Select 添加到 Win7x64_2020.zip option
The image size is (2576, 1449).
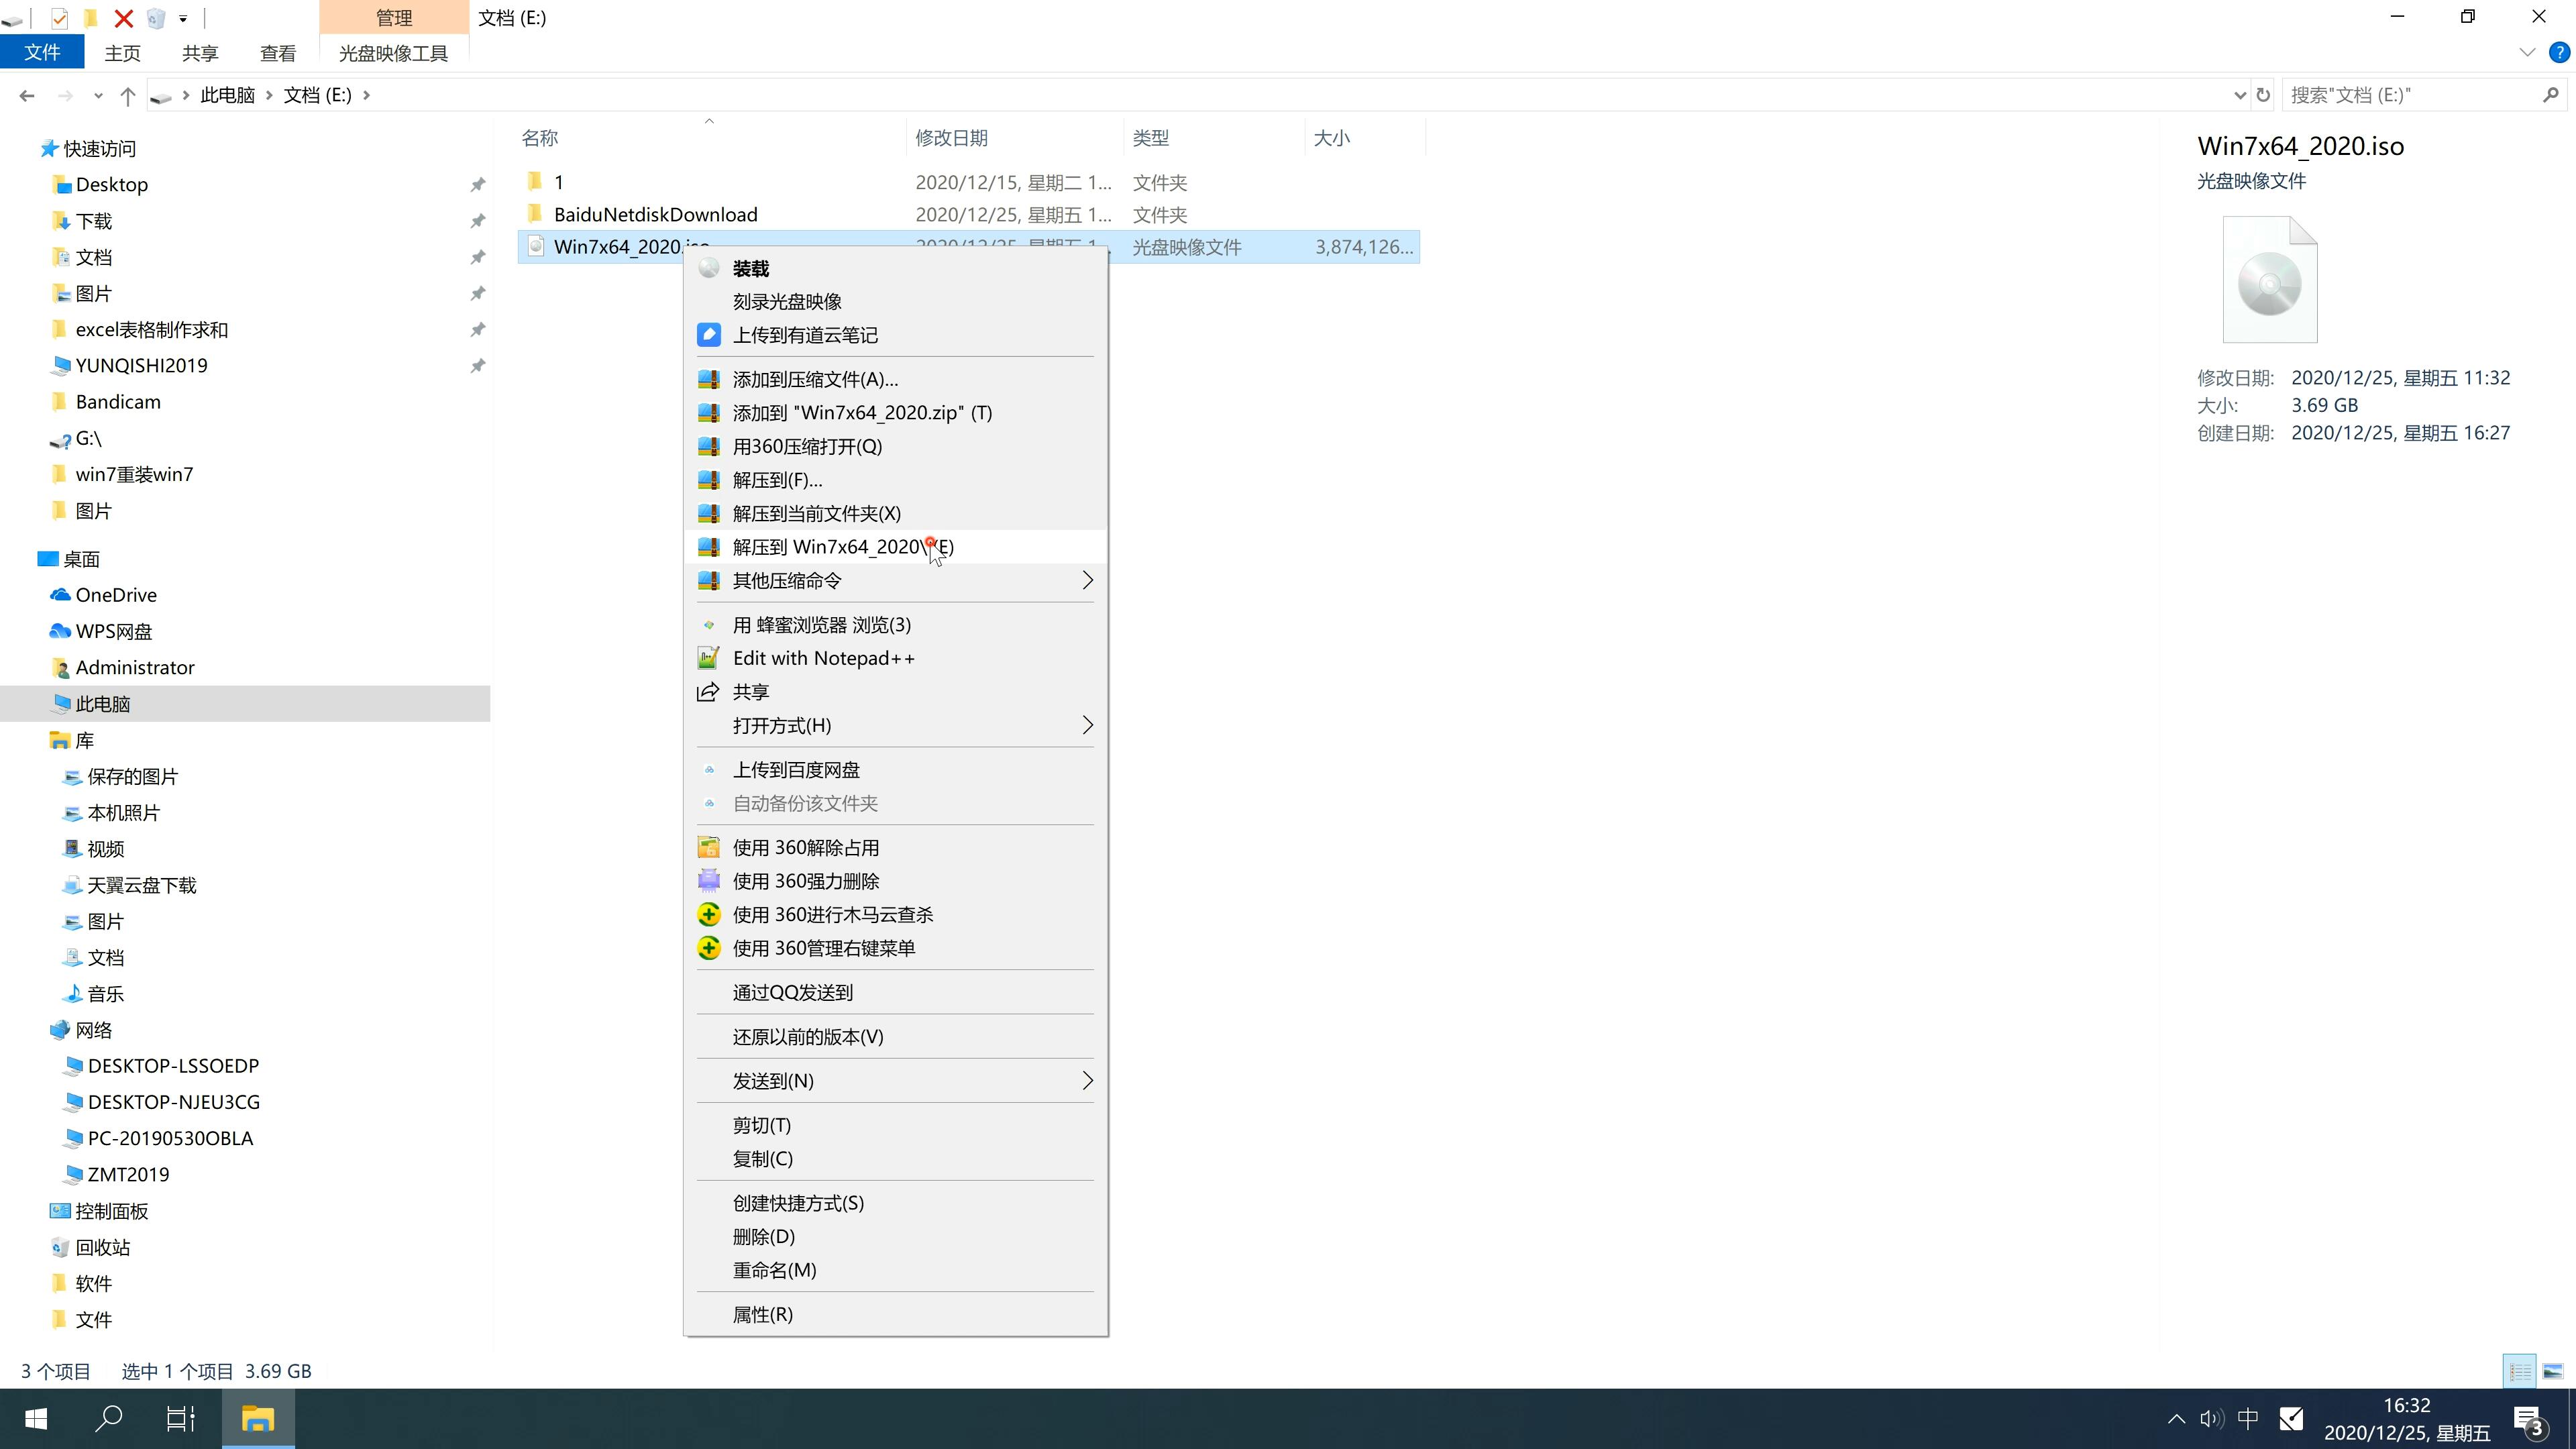(861, 413)
